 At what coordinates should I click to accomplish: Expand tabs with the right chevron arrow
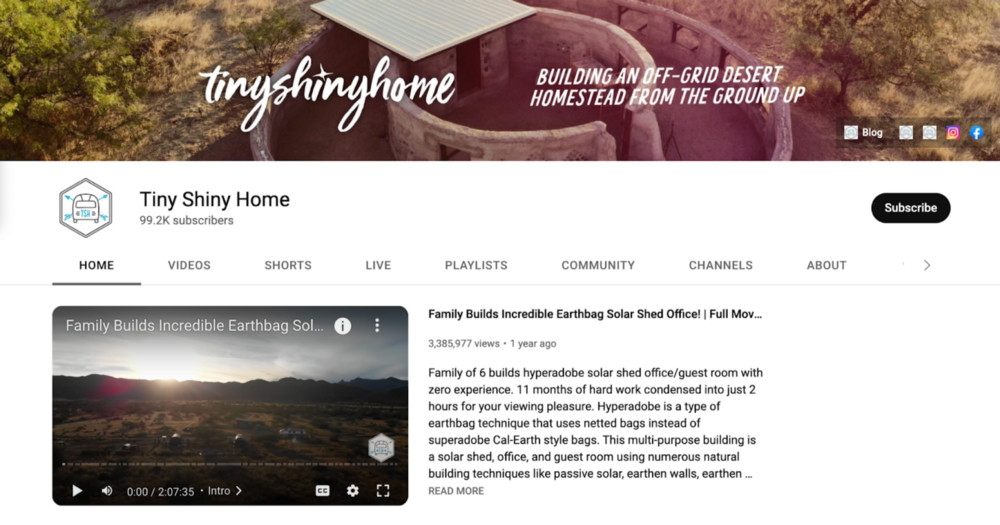tap(927, 265)
